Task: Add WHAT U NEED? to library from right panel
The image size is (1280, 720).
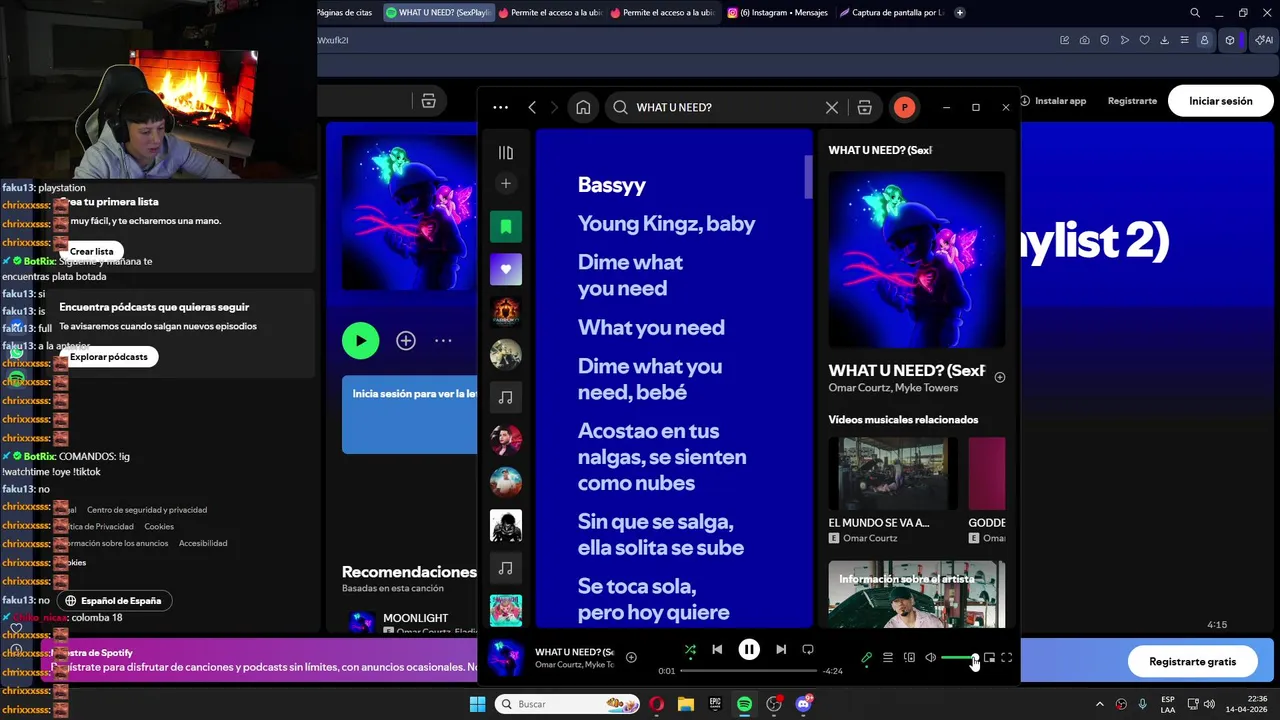Action: point(1000,377)
